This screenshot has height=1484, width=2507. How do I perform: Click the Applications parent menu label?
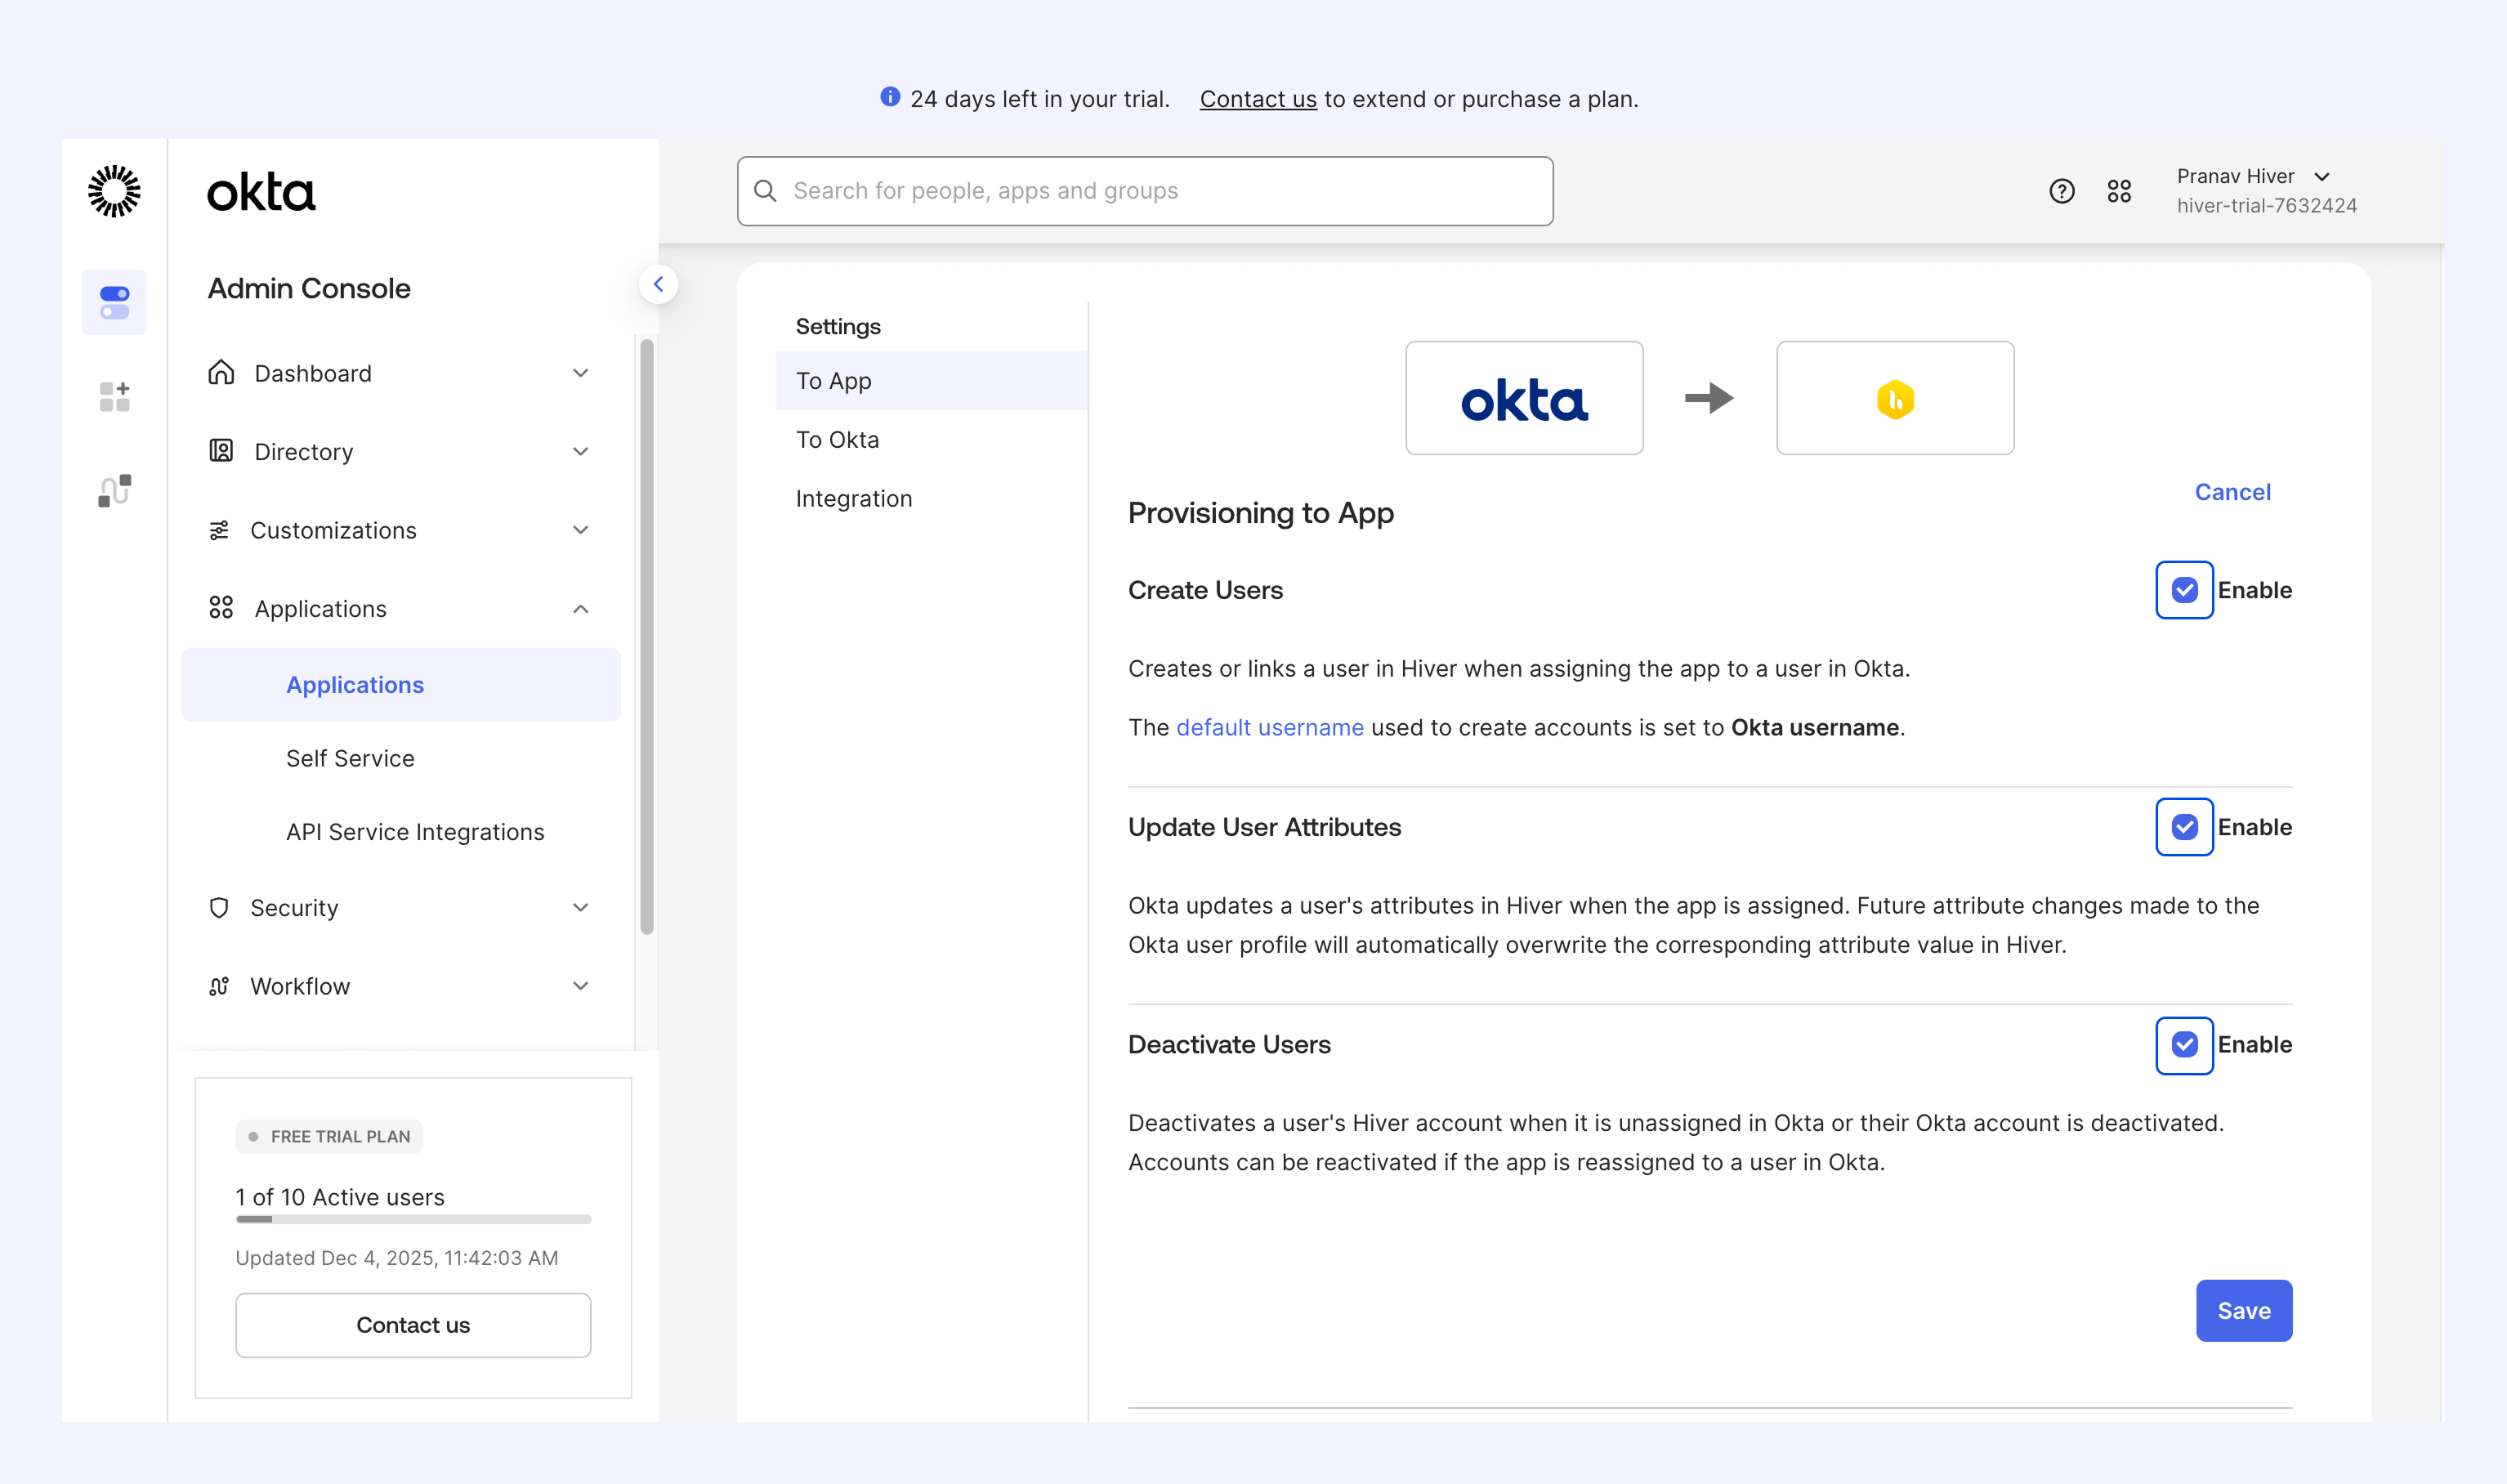320,609
